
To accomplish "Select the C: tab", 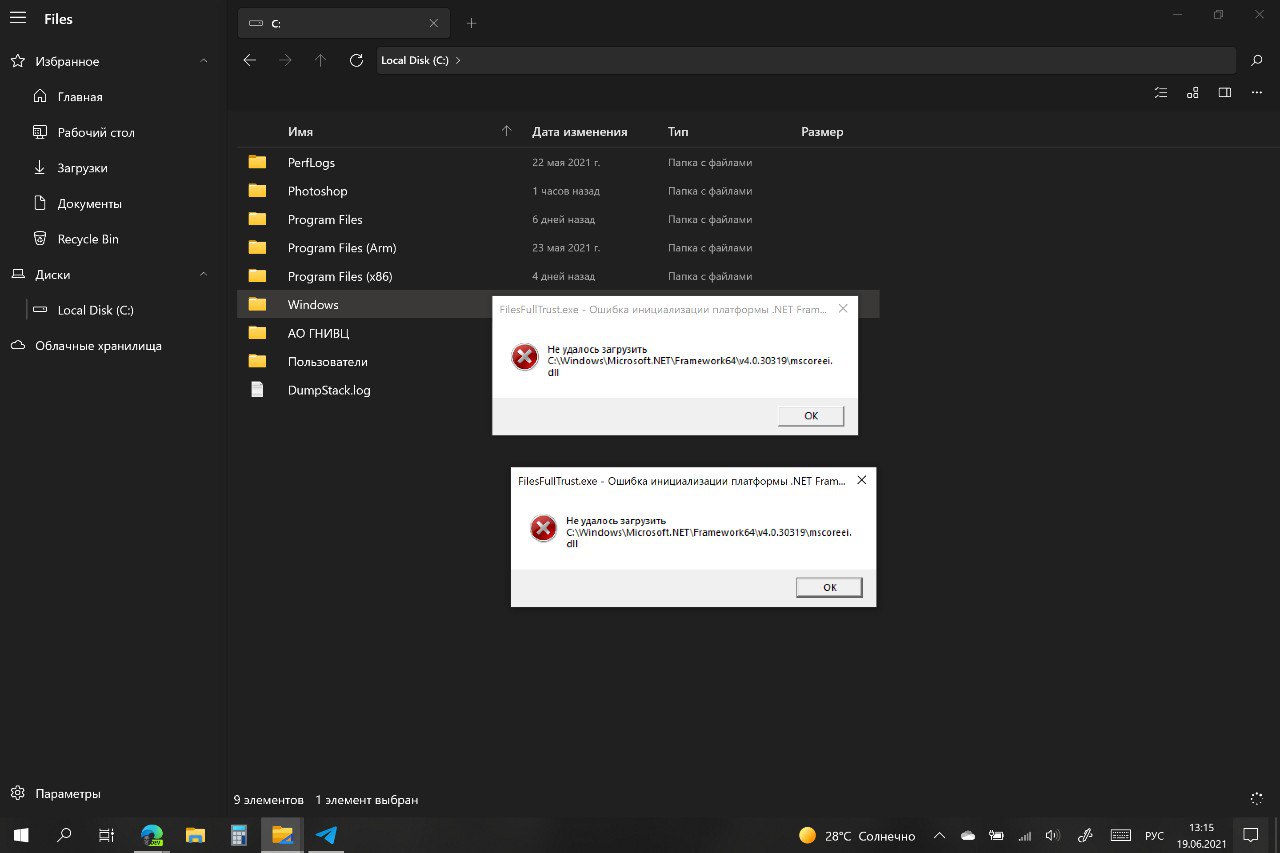I will [x=343, y=23].
